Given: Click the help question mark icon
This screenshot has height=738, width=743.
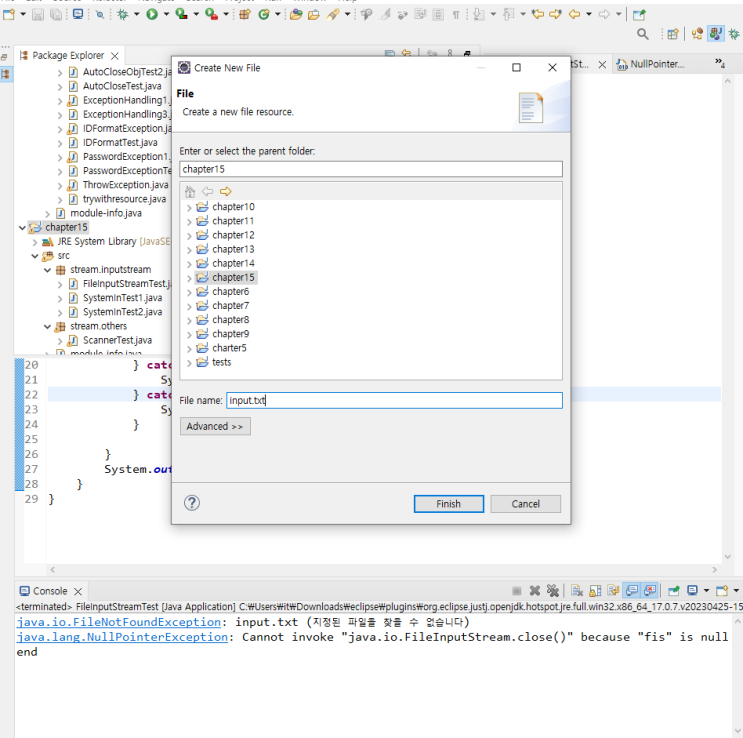Looking at the screenshot, I should coord(192,503).
